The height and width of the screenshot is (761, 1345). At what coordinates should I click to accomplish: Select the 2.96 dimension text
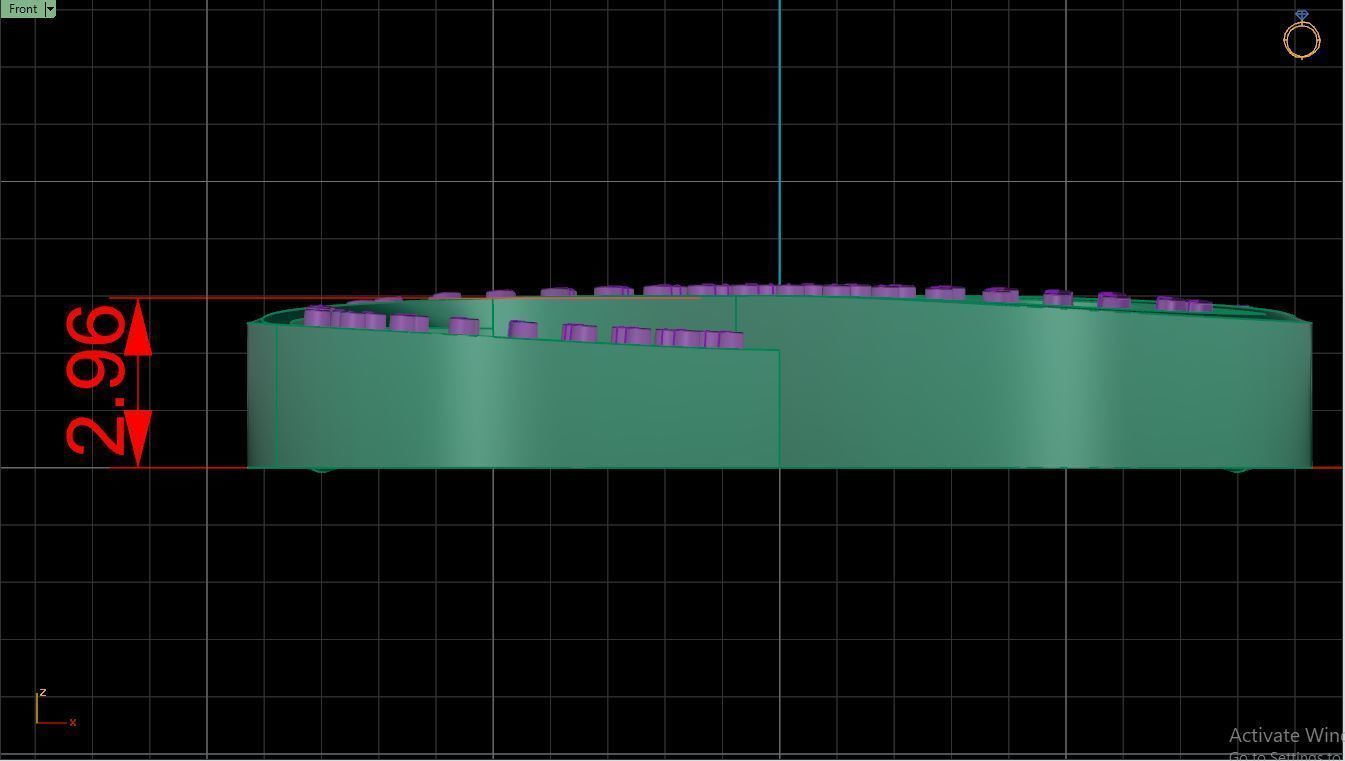pos(96,380)
